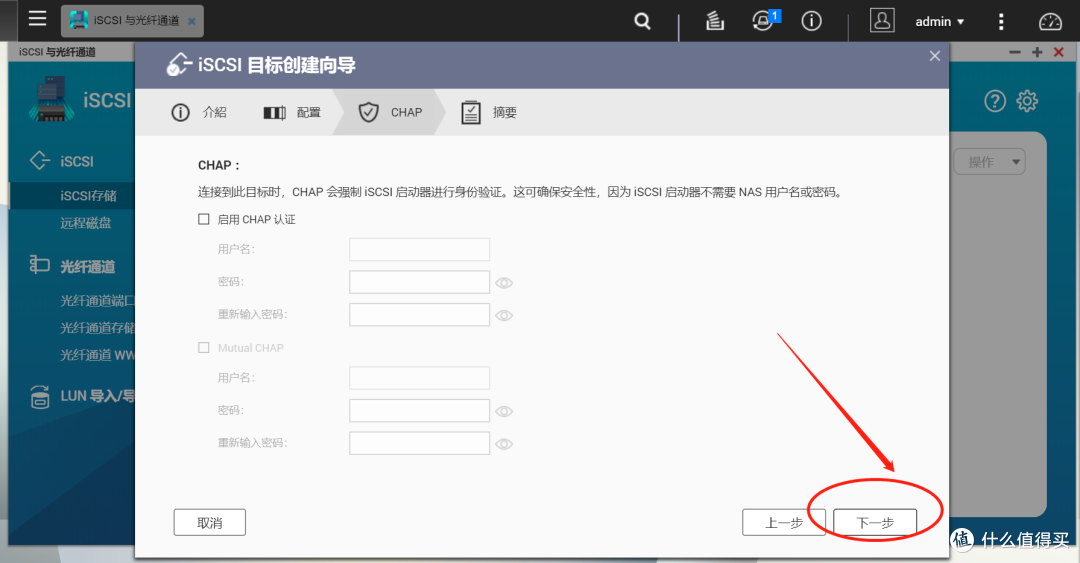Enable the 启用 CHAP 认证 checkbox
This screenshot has width=1080, height=563.
click(x=204, y=219)
